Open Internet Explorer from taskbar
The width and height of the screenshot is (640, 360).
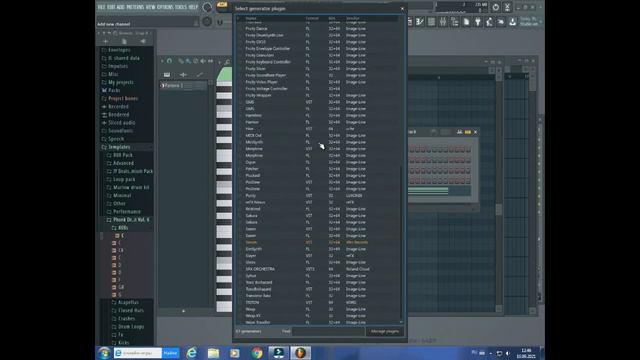tap(191, 353)
